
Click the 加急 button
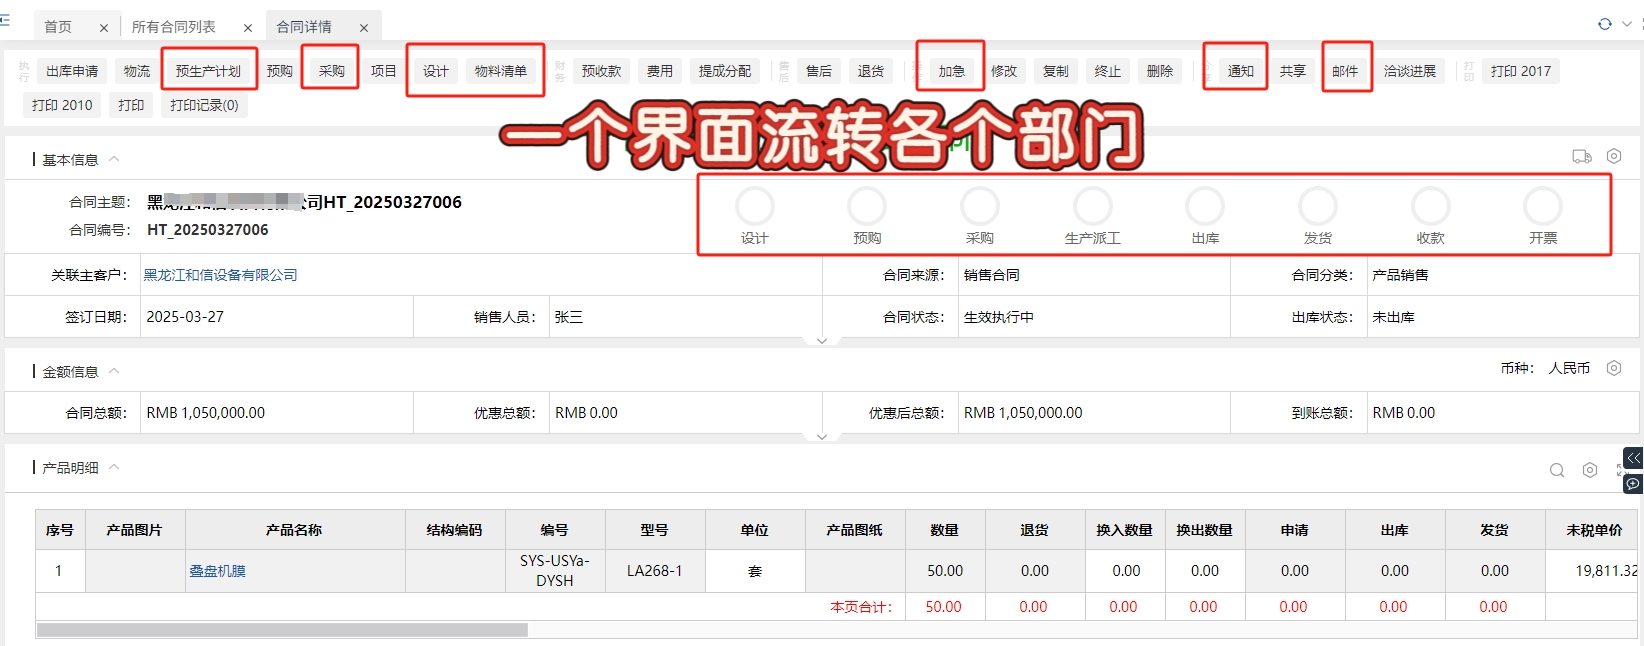tap(952, 71)
